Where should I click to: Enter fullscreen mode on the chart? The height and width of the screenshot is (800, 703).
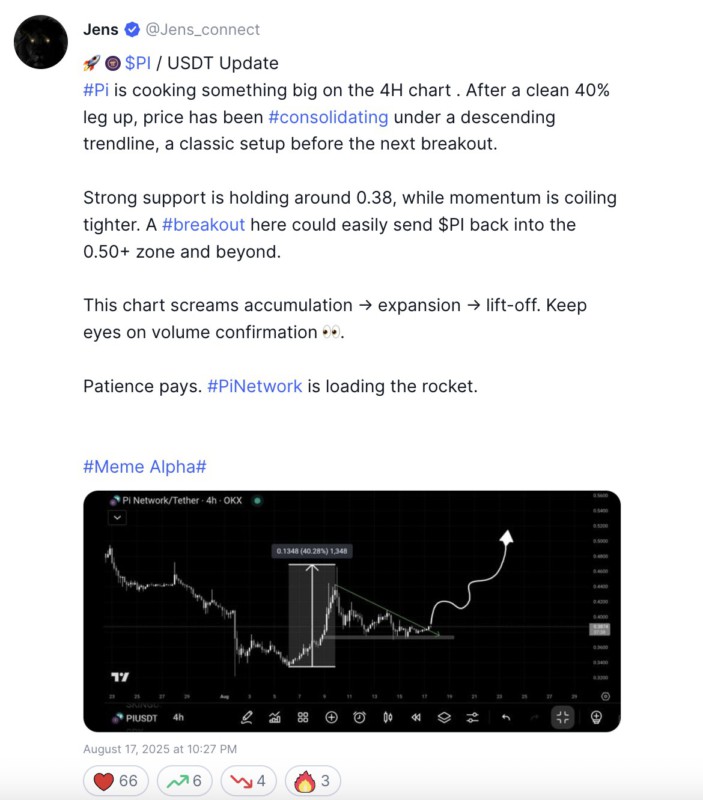(x=563, y=717)
